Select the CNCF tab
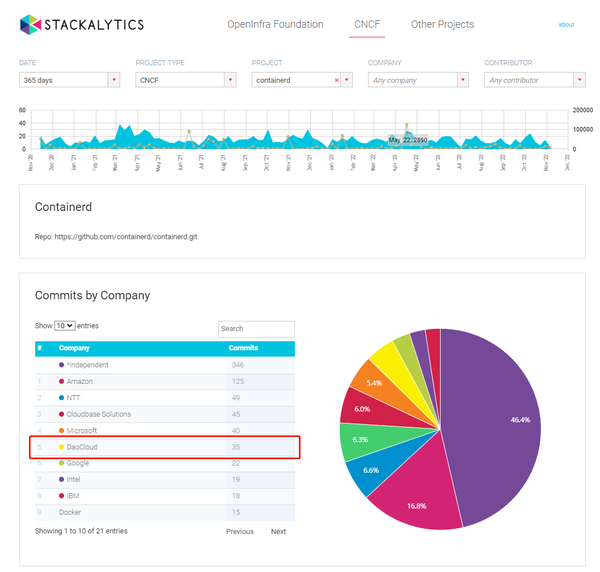Image resolution: width=600 pixels, height=572 pixels. (367, 24)
